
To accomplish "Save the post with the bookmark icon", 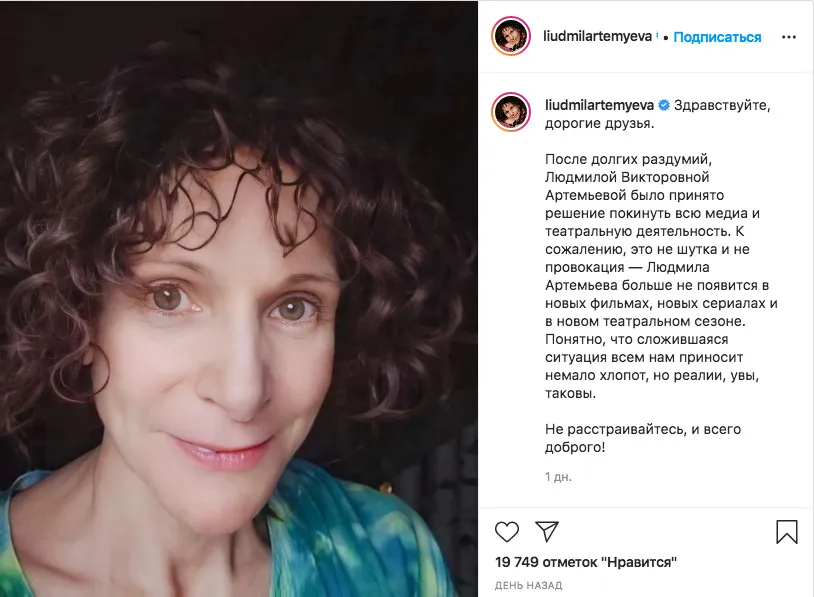I will click(x=786, y=532).
